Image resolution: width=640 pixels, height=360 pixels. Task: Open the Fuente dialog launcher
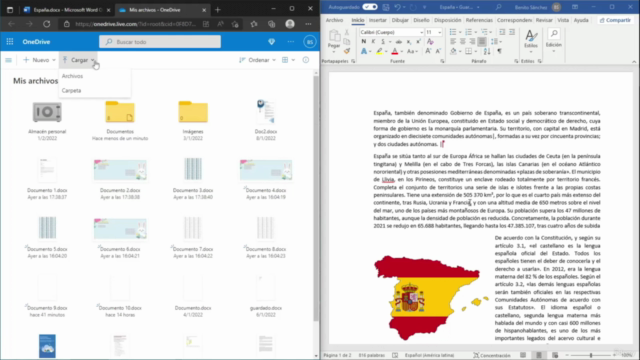click(x=442, y=61)
